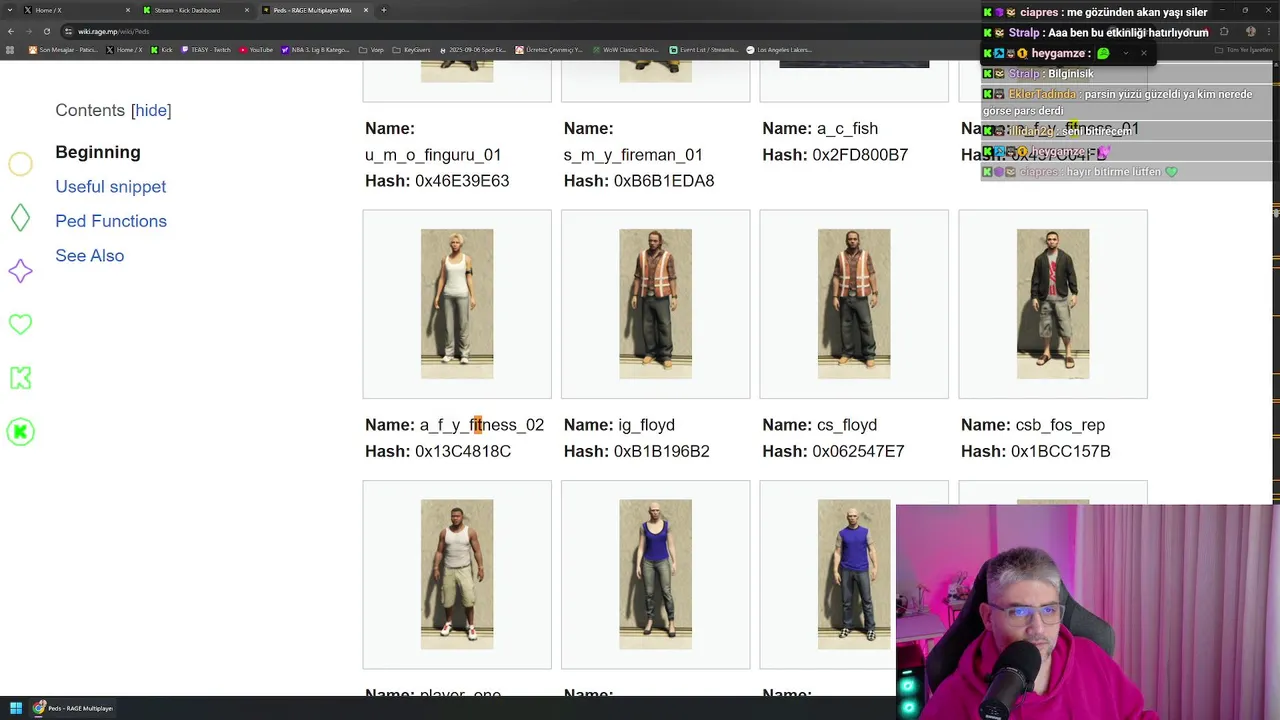Image resolution: width=1280 pixels, height=720 pixels.
Task: Open the Event List / Streamlabs bookmark
Action: pyautogui.click(x=705, y=49)
